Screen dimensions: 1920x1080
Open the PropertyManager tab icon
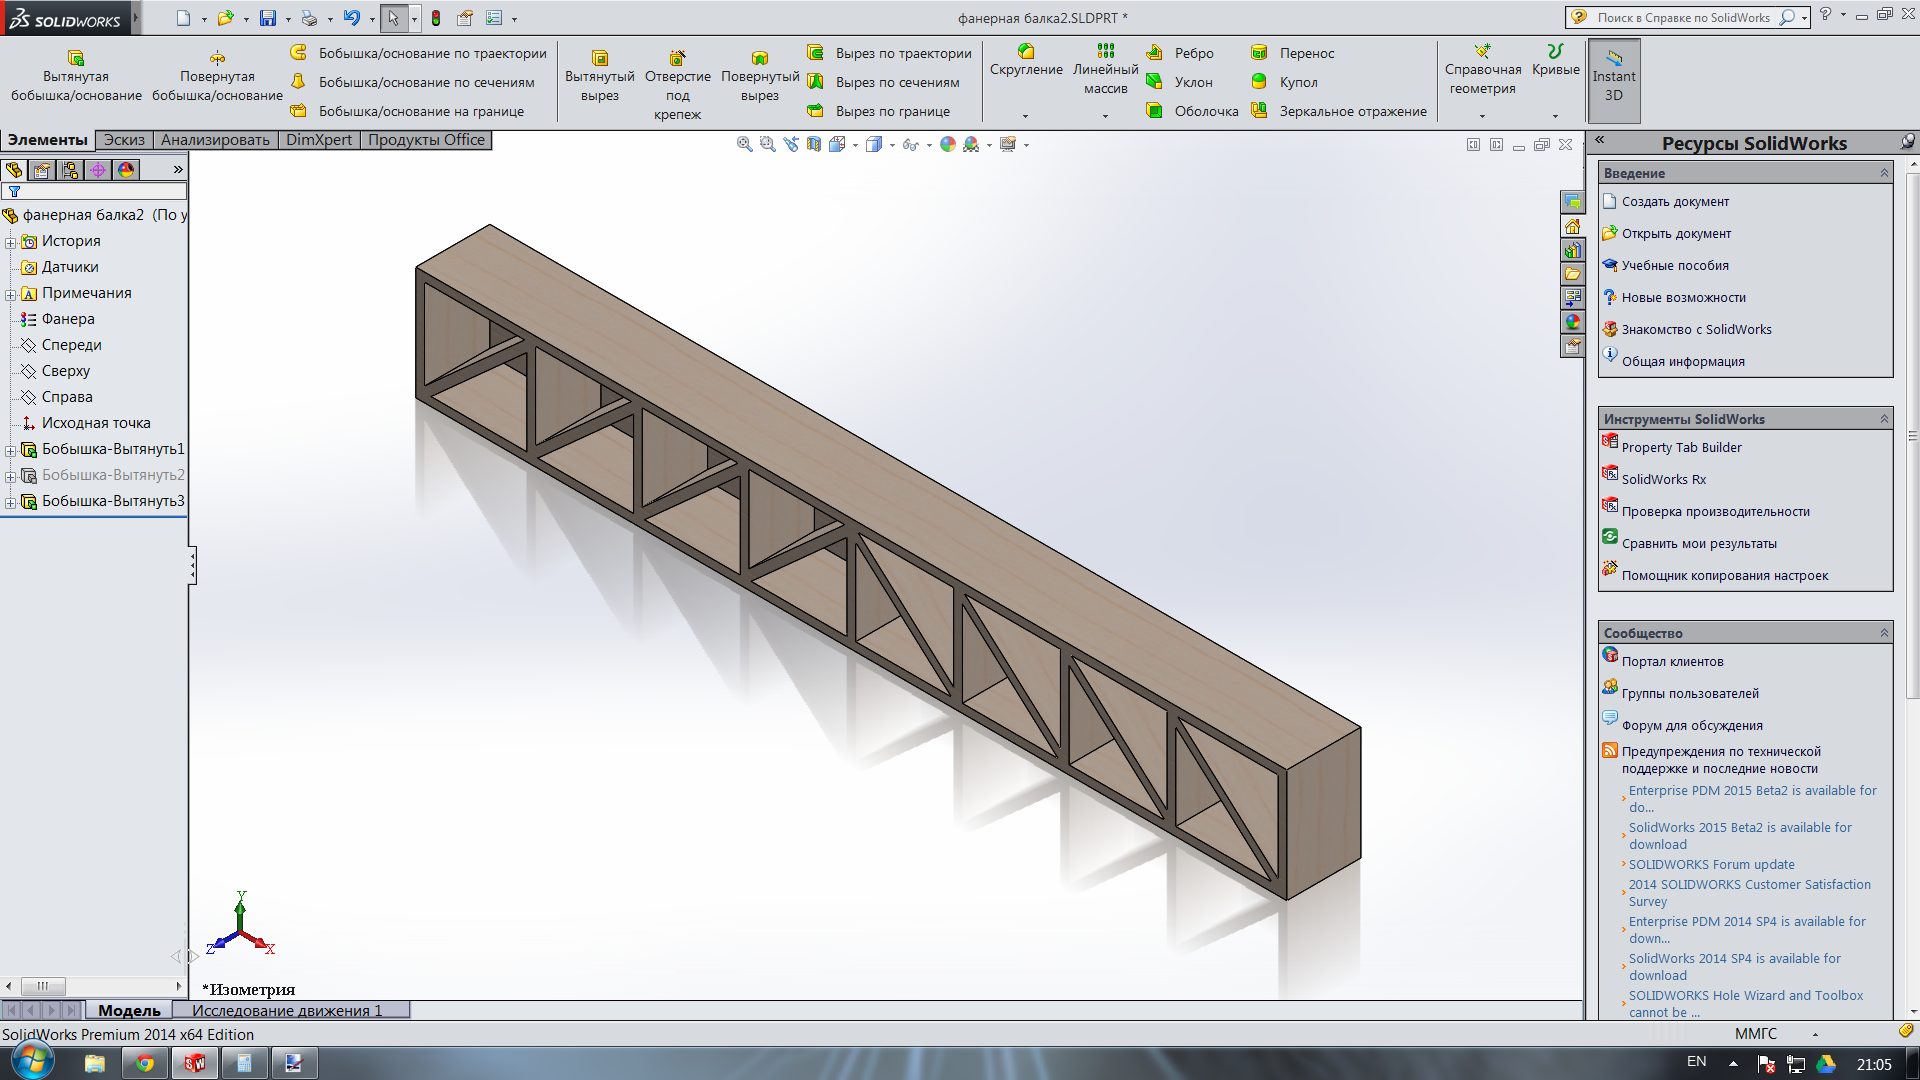(42, 170)
